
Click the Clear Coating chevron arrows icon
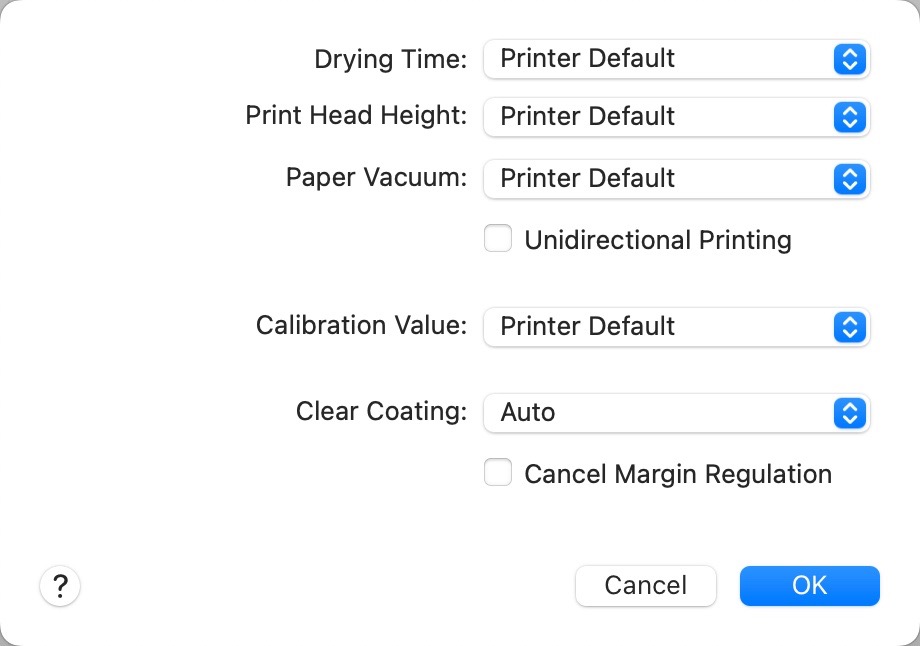click(x=847, y=413)
